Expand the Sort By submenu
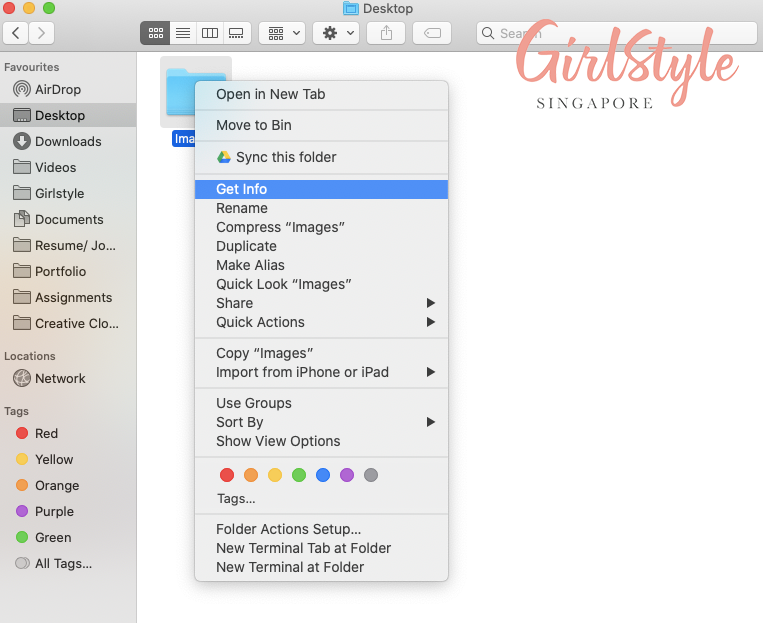 (321, 422)
